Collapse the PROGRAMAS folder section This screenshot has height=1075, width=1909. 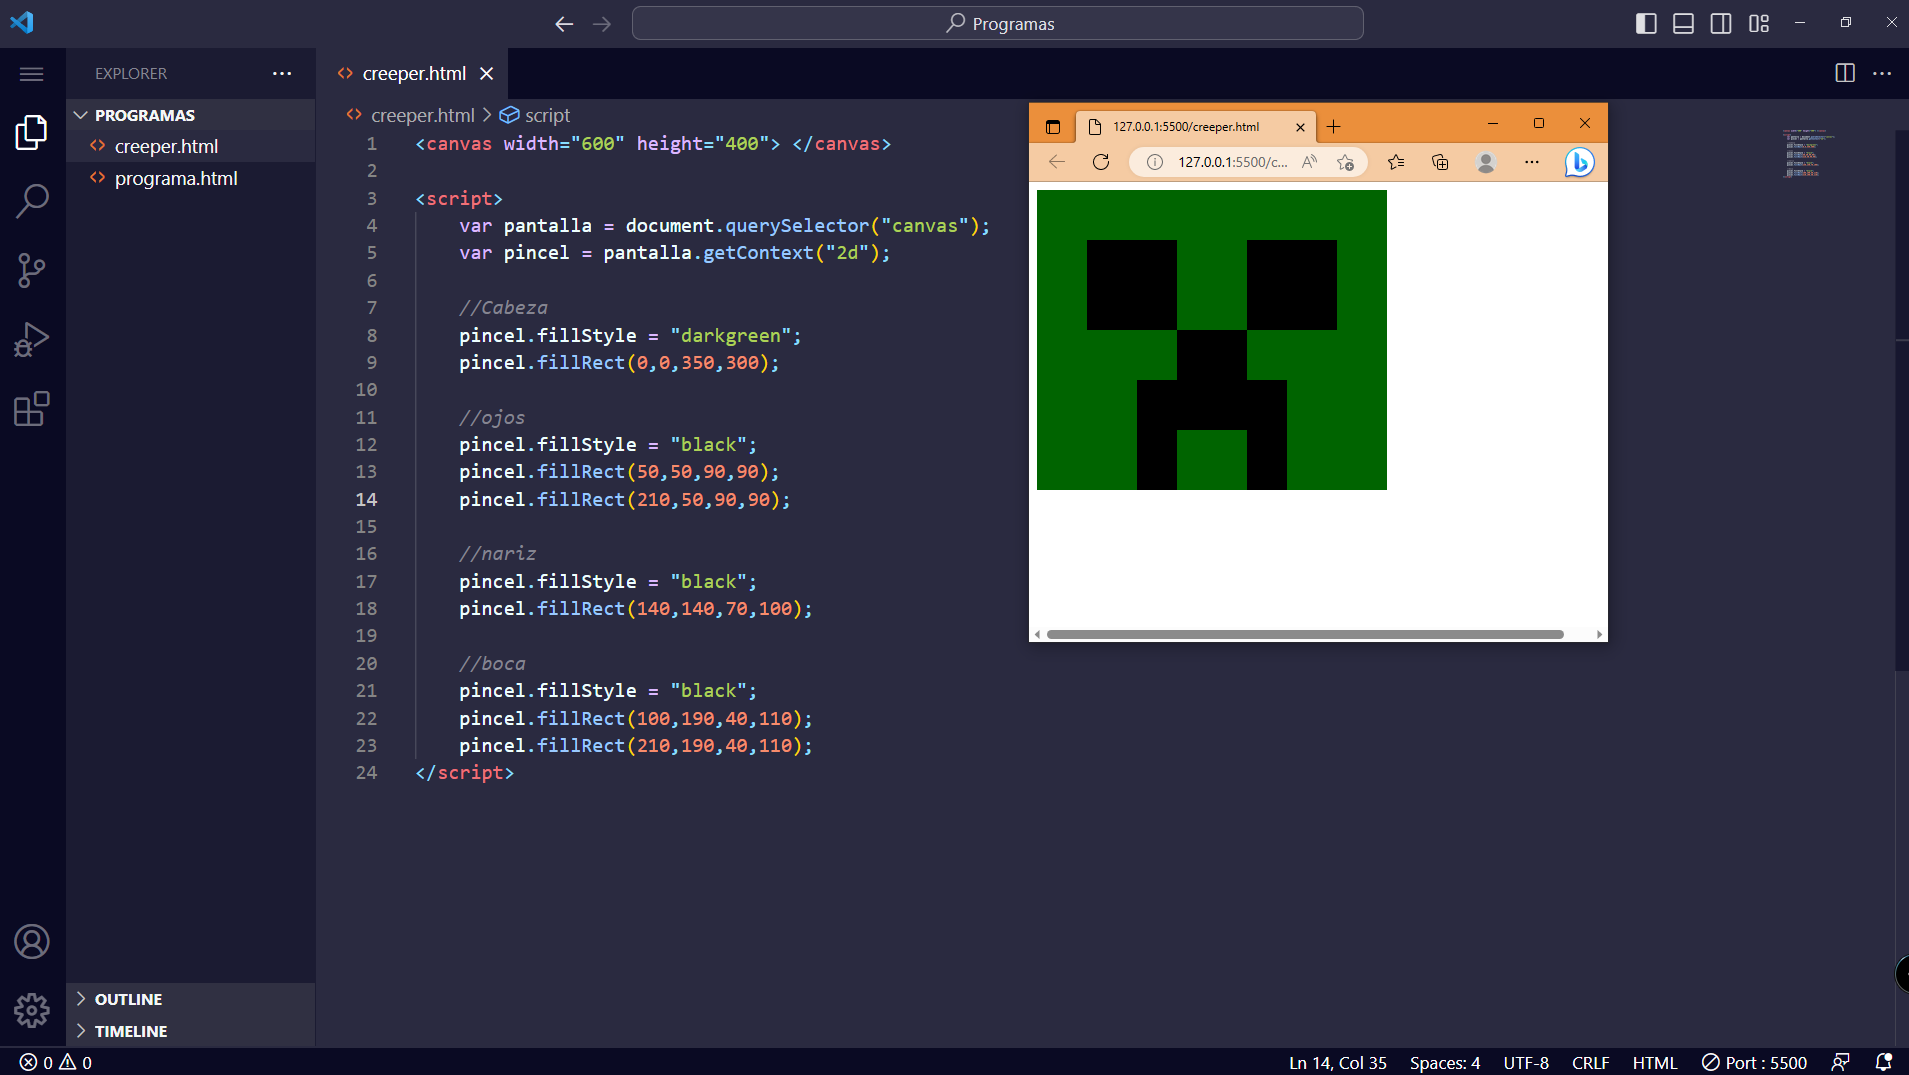190,115
